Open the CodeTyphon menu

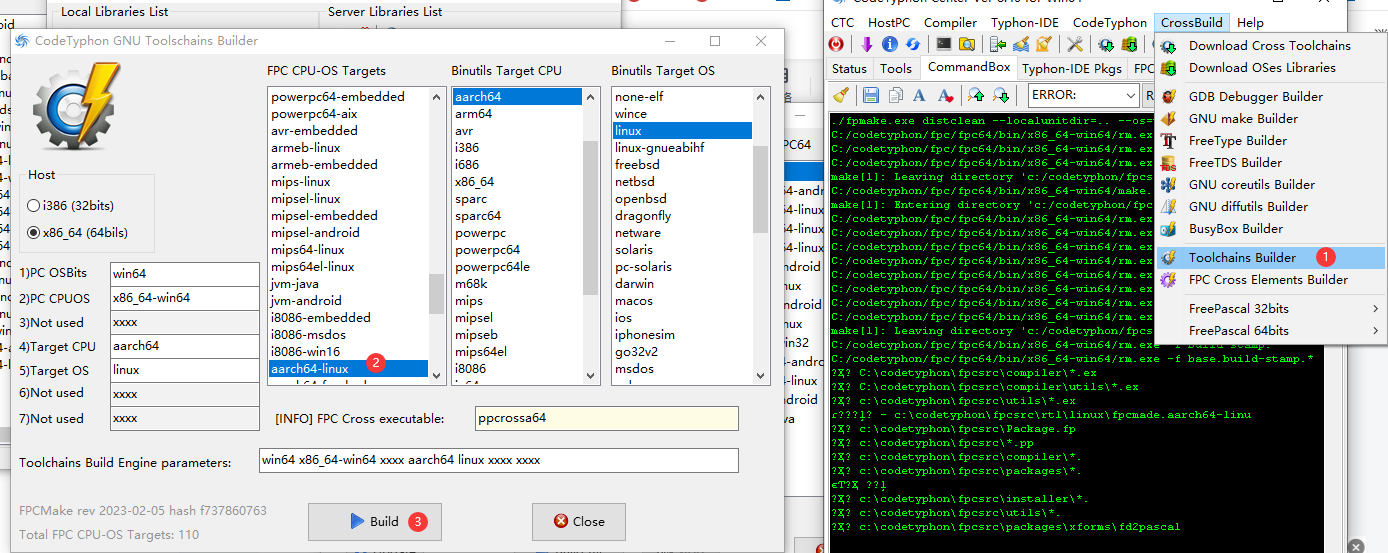tap(1109, 22)
